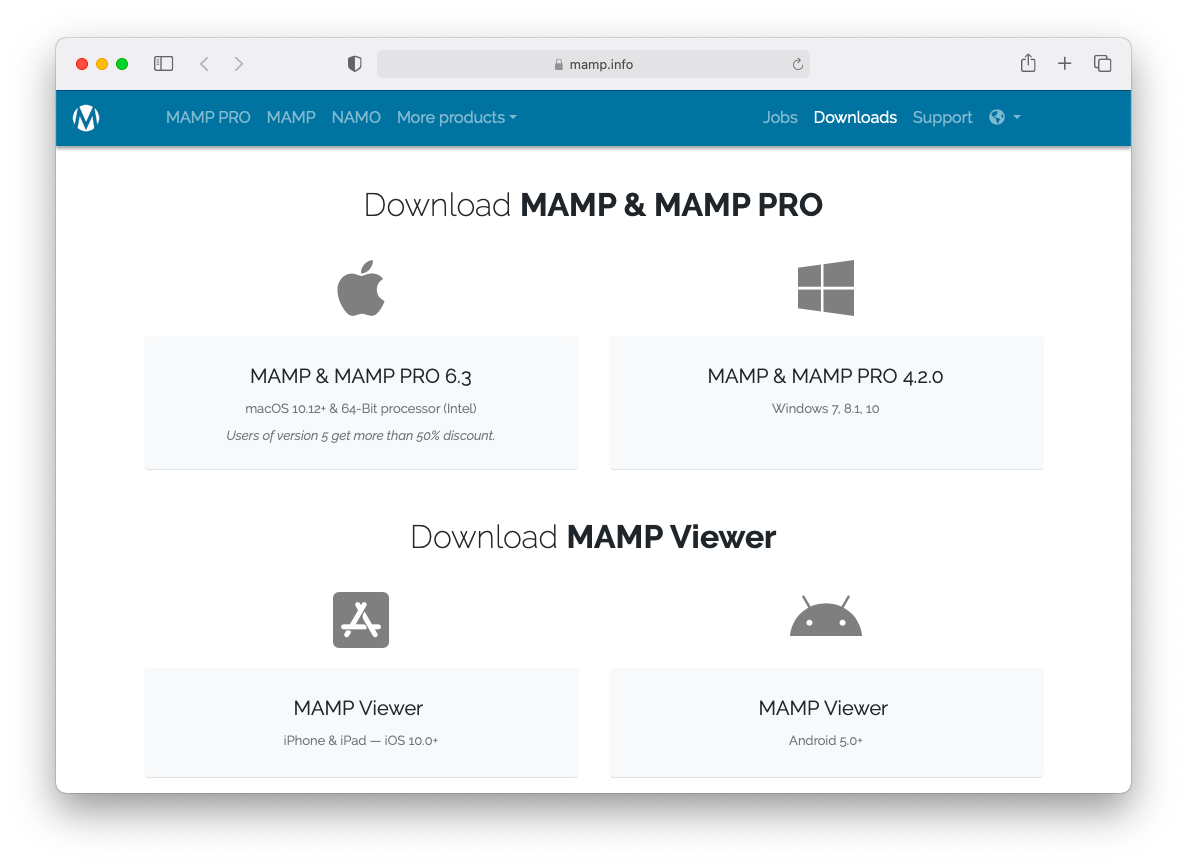The image size is (1187, 867).
Task: Go back with the left chevron
Action: pos(204,64)
